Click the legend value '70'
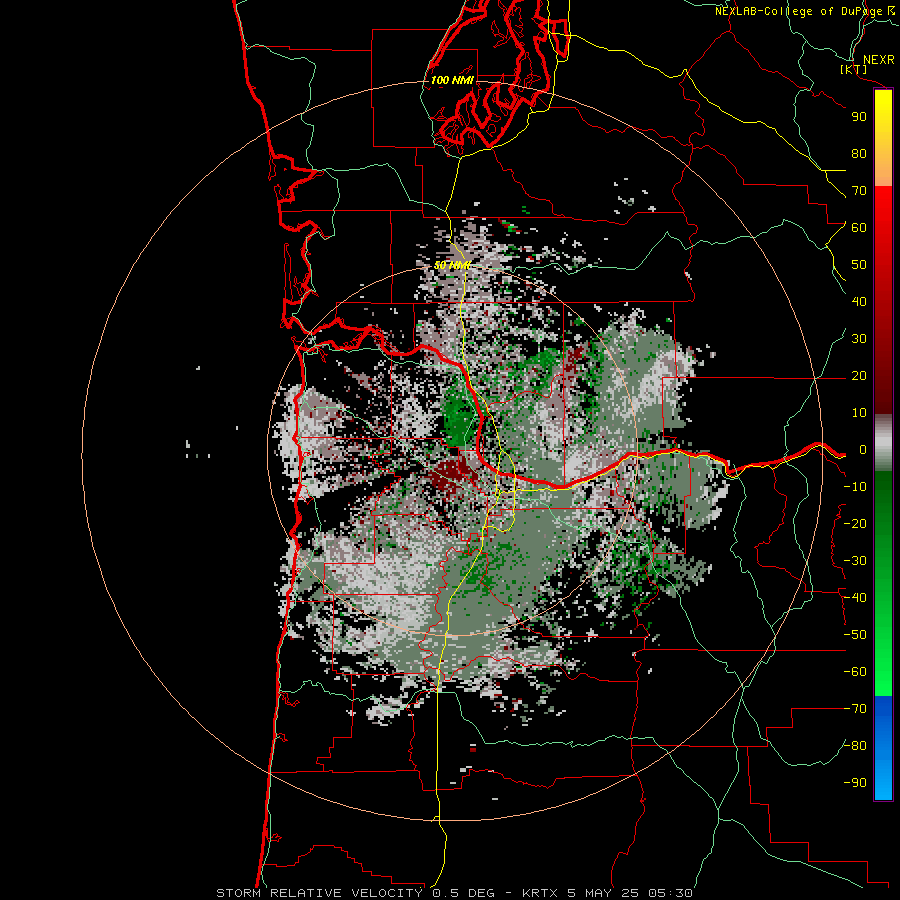 point(859,191)
